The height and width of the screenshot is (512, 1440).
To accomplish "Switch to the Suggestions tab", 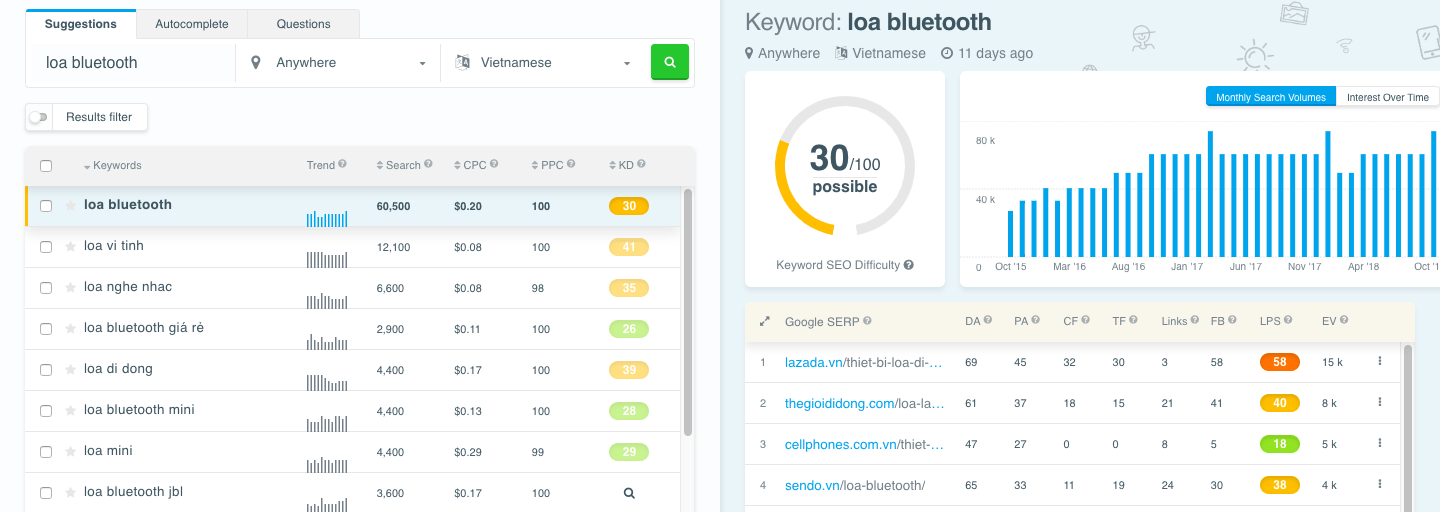I will 81,24.
